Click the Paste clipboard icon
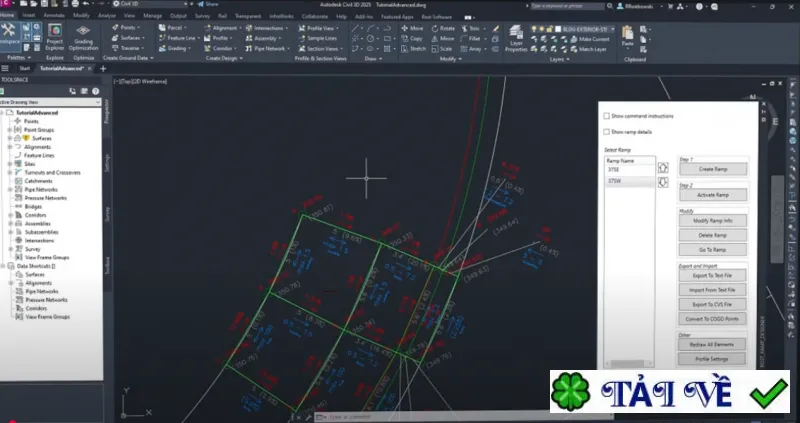This screenshot has width=800, height=423. [x=628, y=37]
